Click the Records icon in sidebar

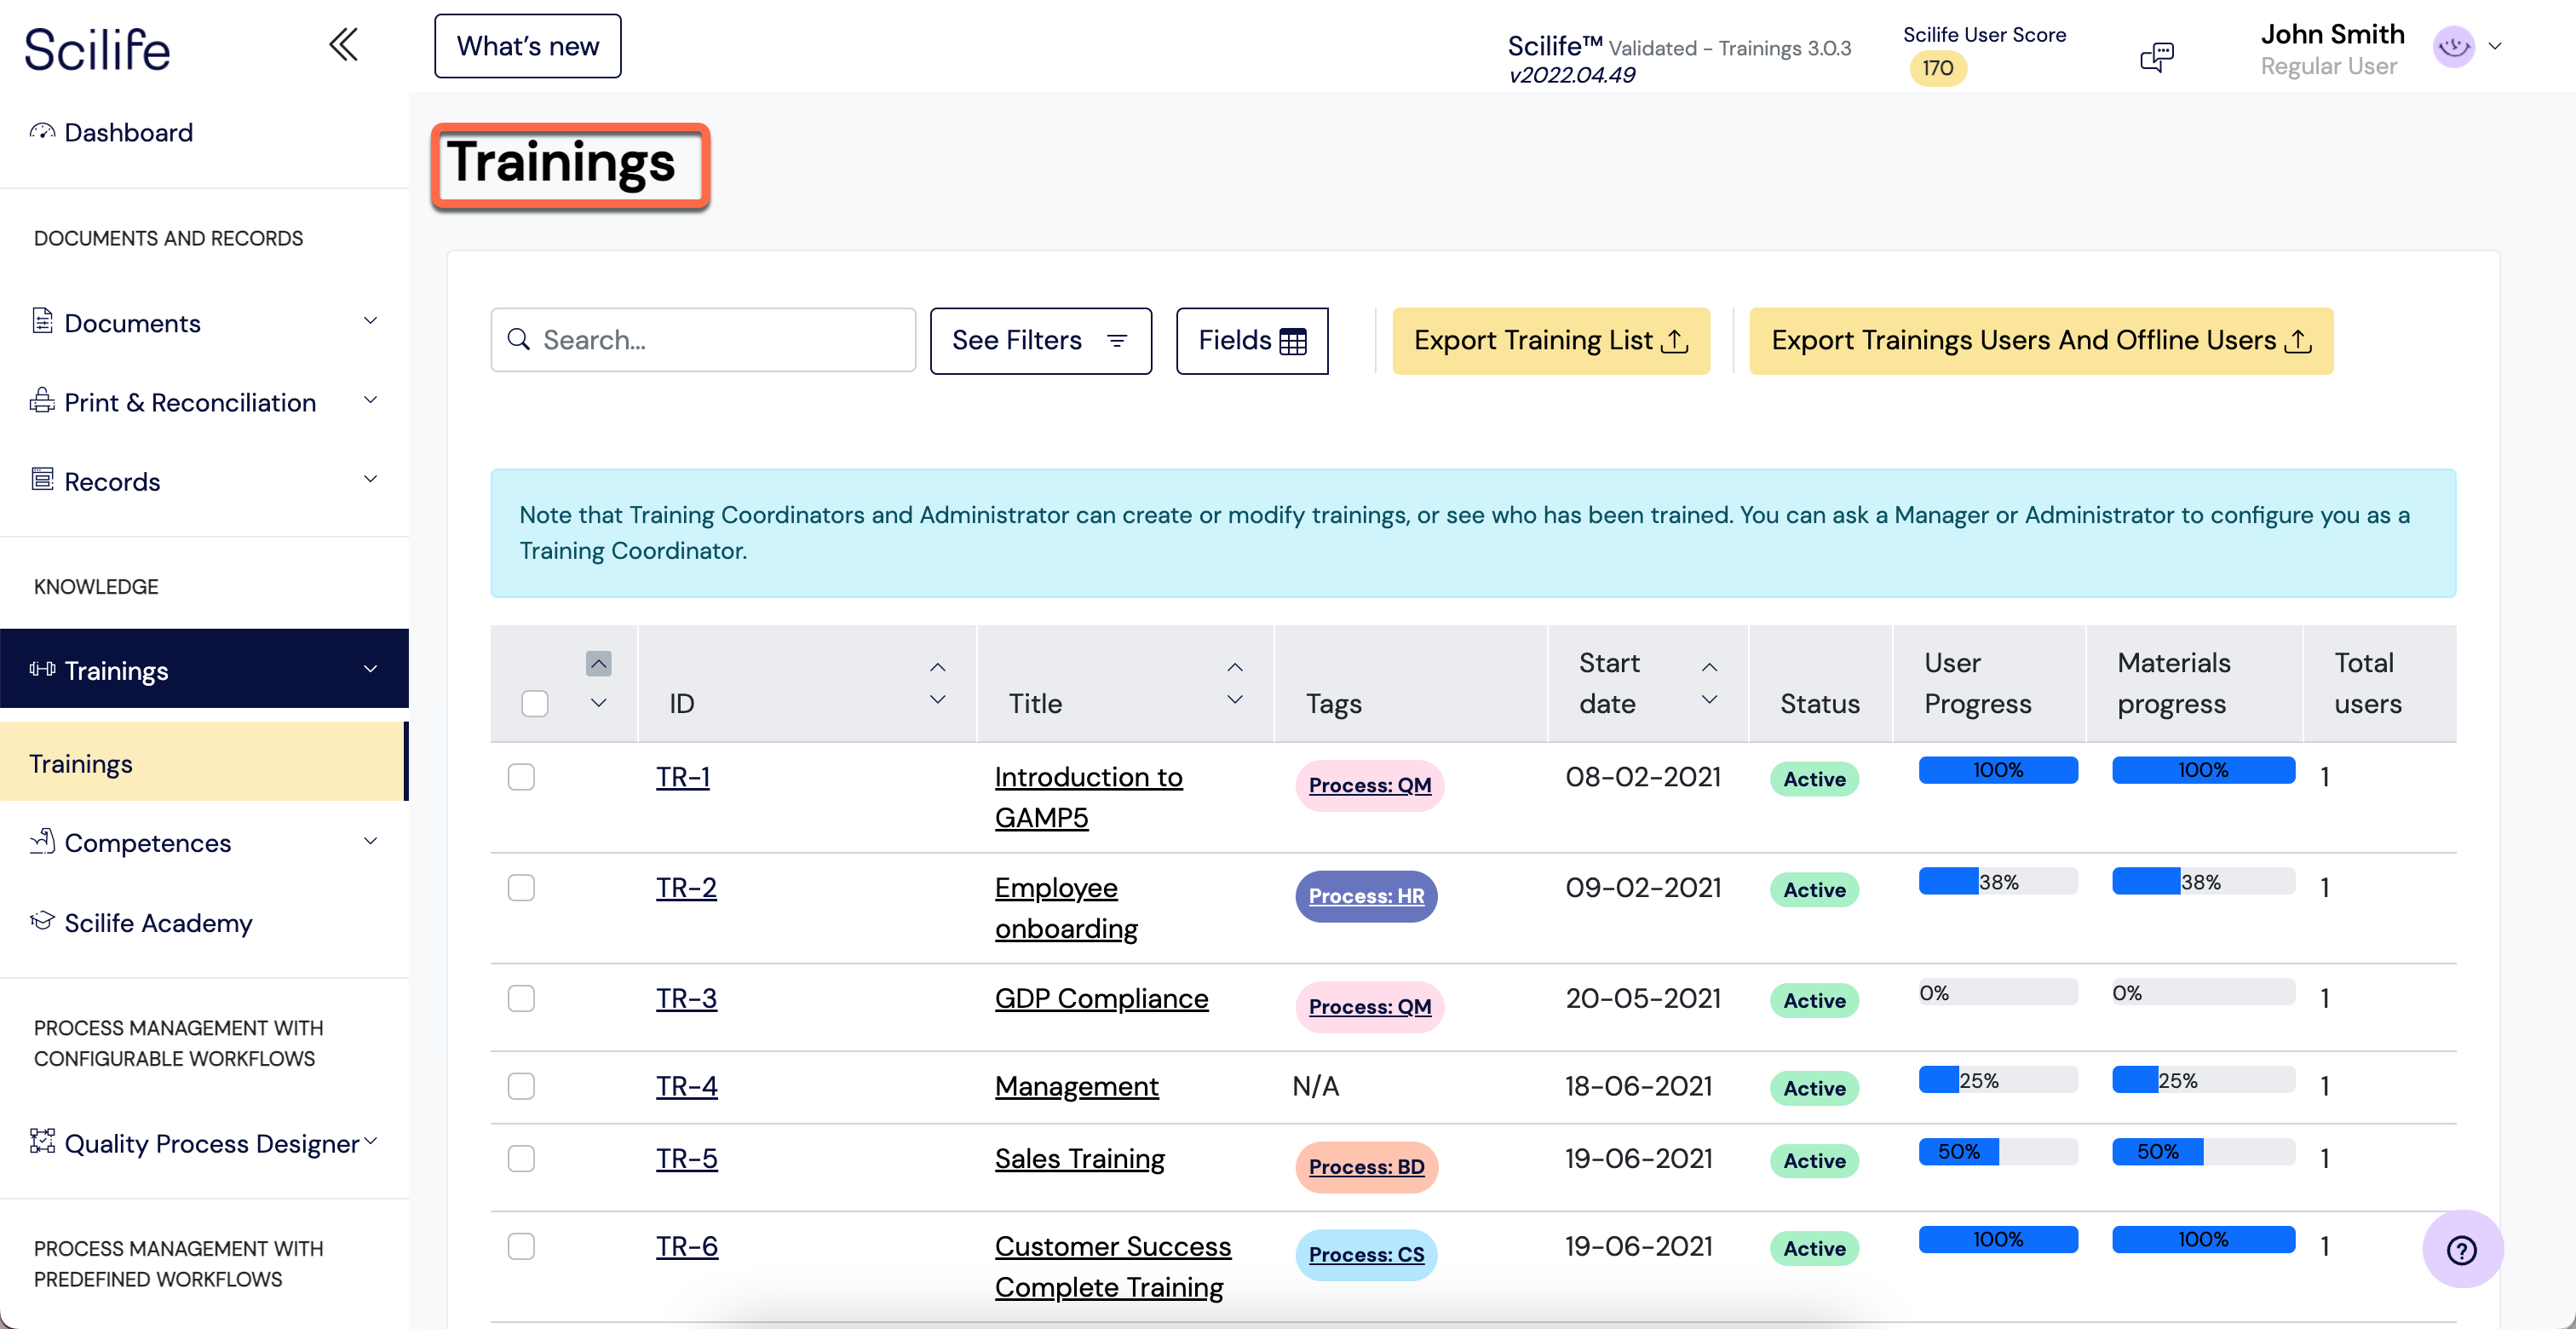point(42,479)
